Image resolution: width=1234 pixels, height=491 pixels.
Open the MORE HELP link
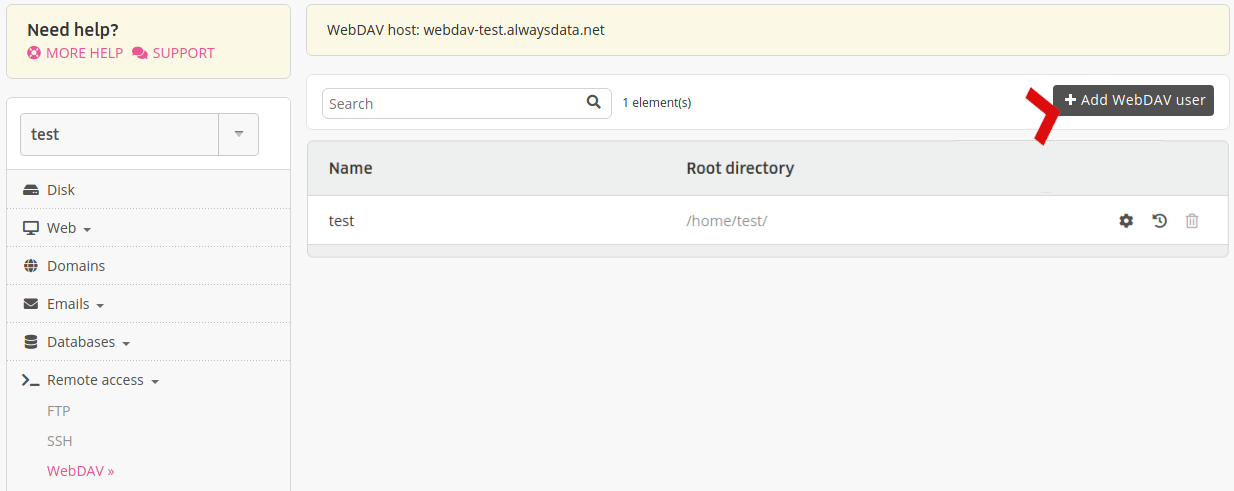[x=75, y=53]
